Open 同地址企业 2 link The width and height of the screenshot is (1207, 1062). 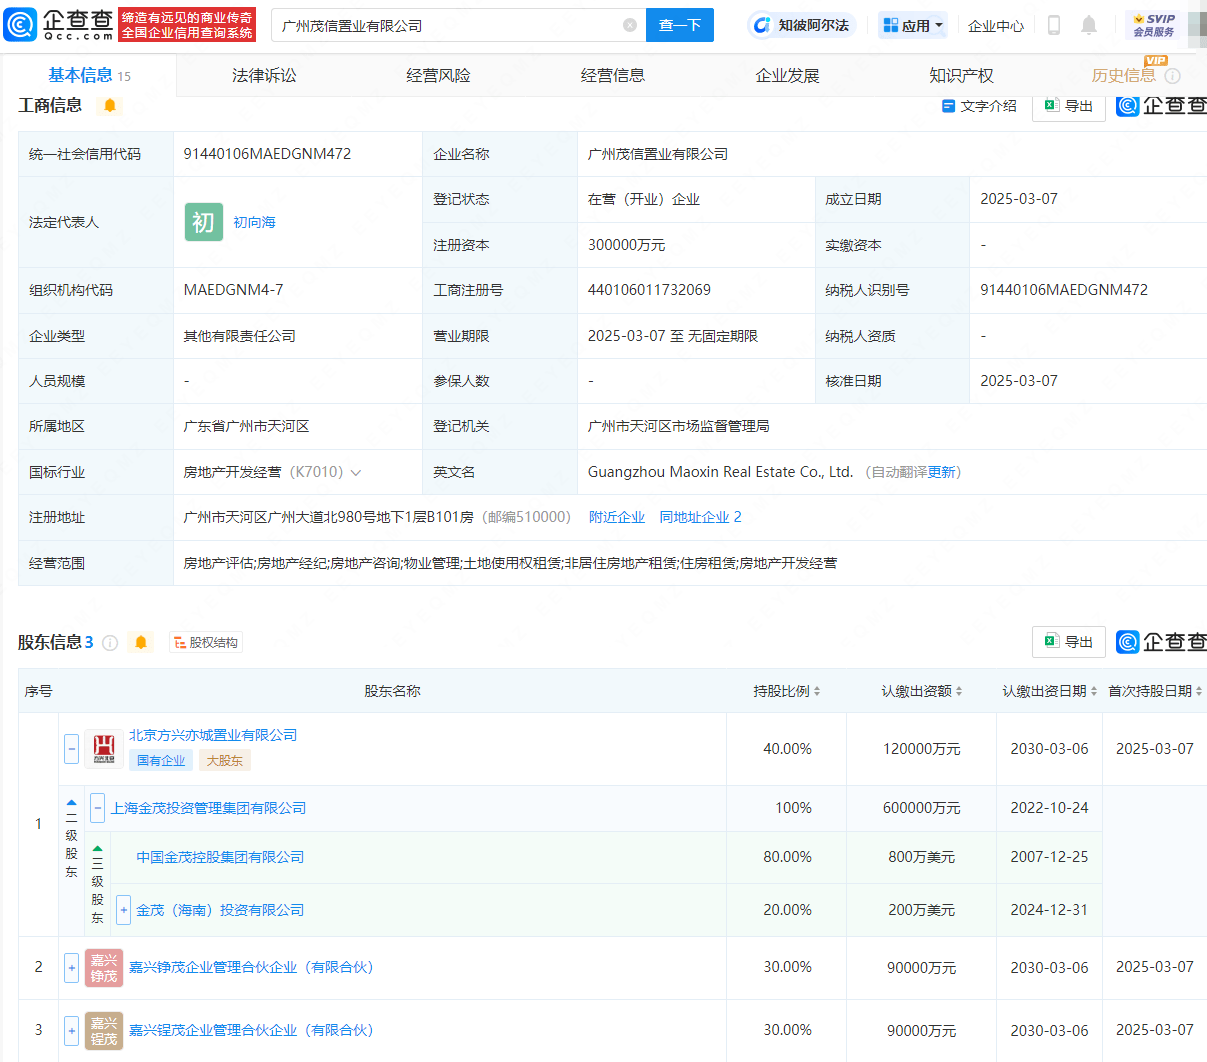point(700,517)
